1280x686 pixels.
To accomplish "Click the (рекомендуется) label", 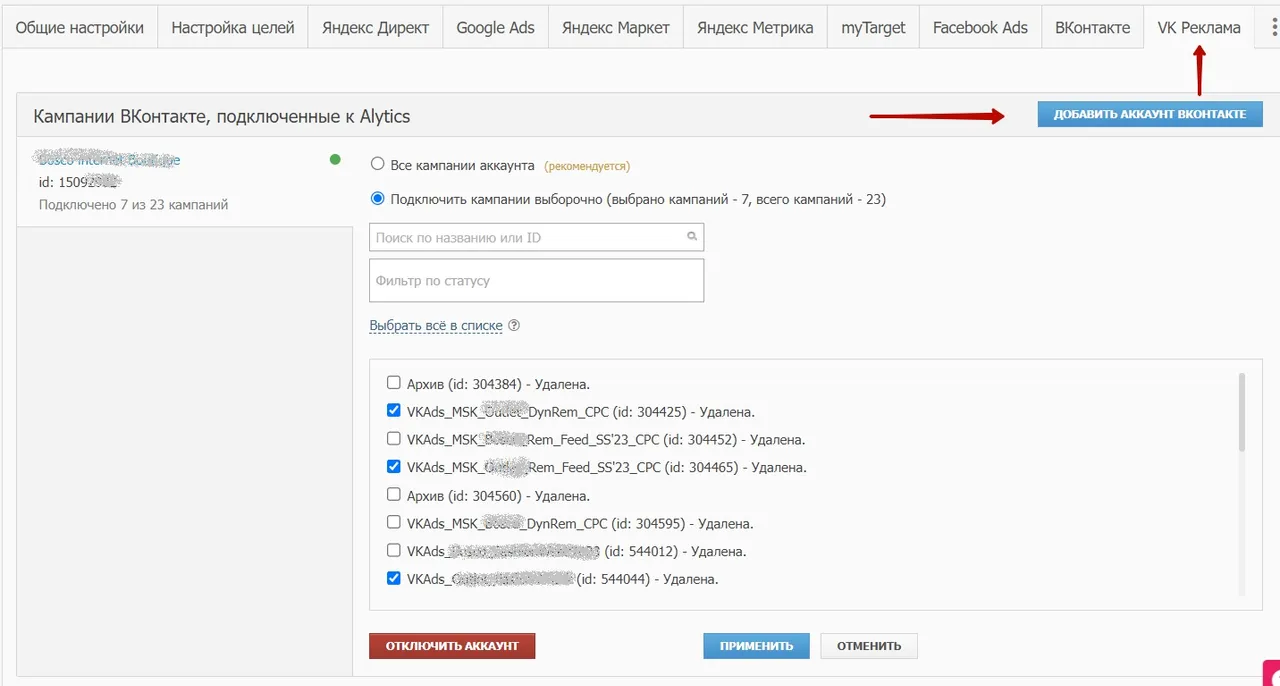I will (587, 166).
